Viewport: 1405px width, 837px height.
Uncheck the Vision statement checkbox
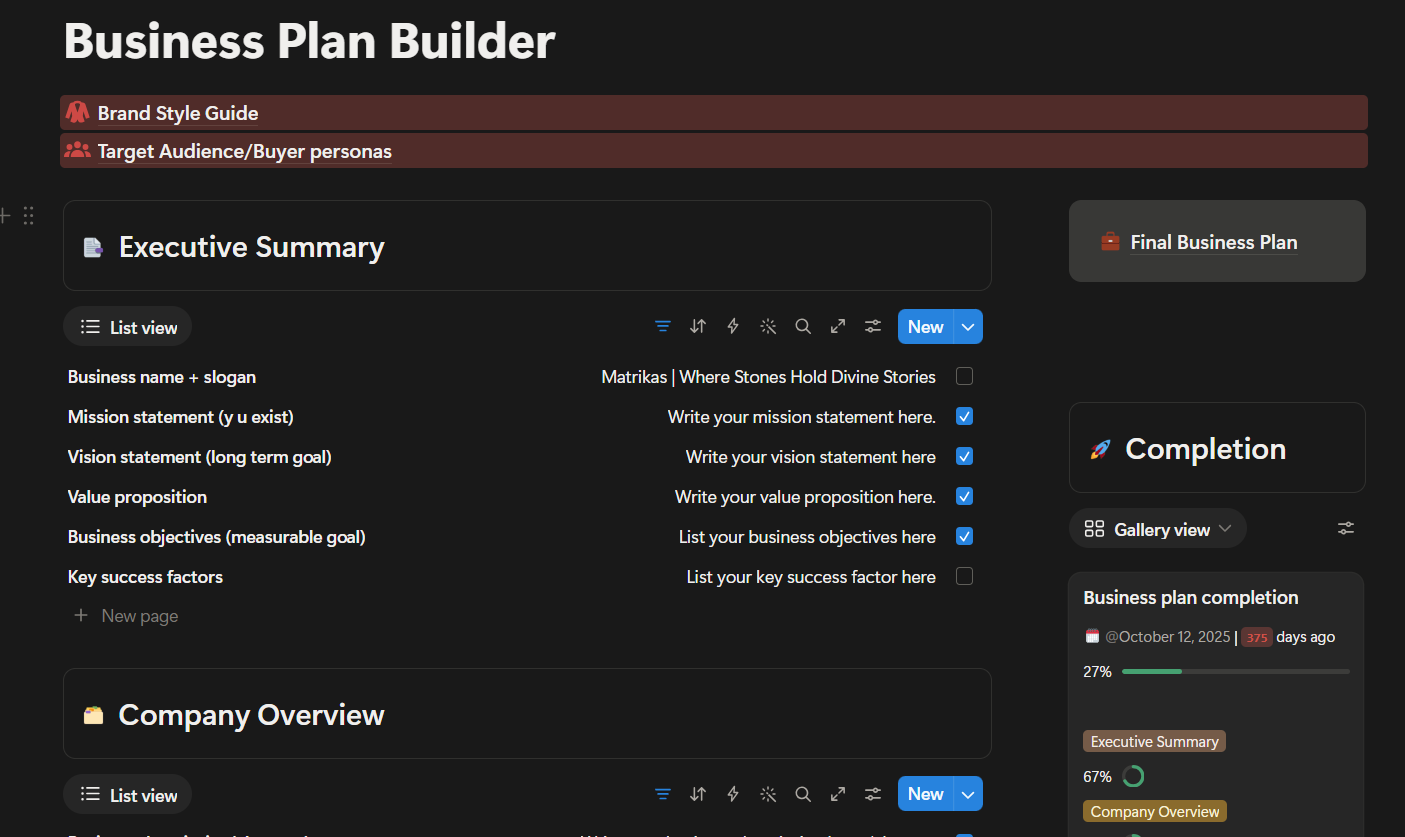click(x=964, y=456)
